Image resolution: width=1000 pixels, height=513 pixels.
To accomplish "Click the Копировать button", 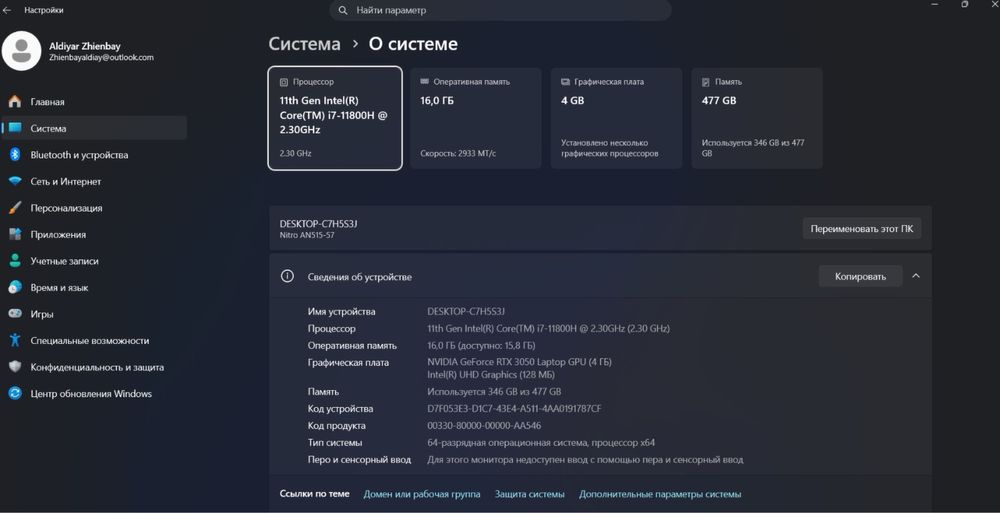I will (x=860, y=276).
